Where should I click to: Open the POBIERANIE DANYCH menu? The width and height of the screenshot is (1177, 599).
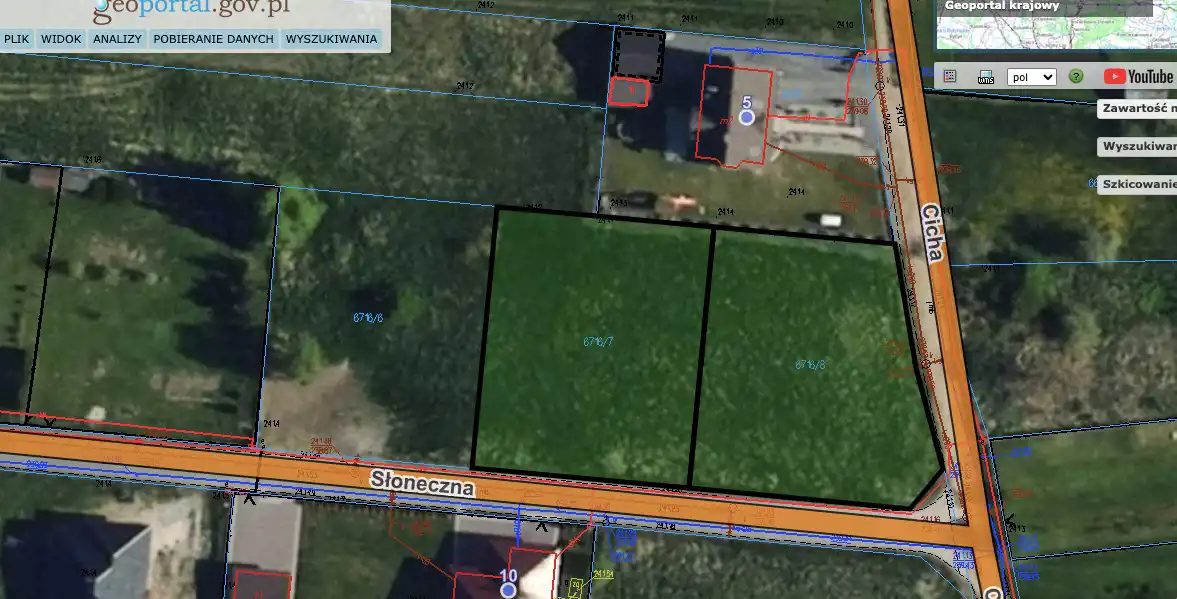click(213, 39)
